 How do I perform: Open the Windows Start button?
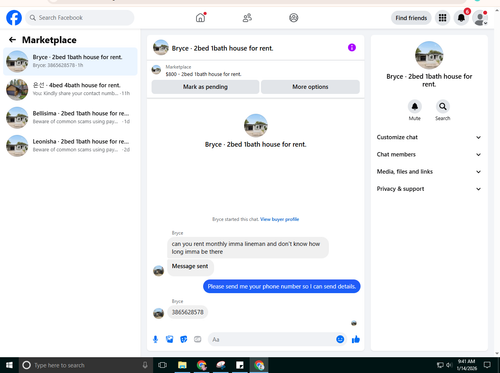click(9, 365)
